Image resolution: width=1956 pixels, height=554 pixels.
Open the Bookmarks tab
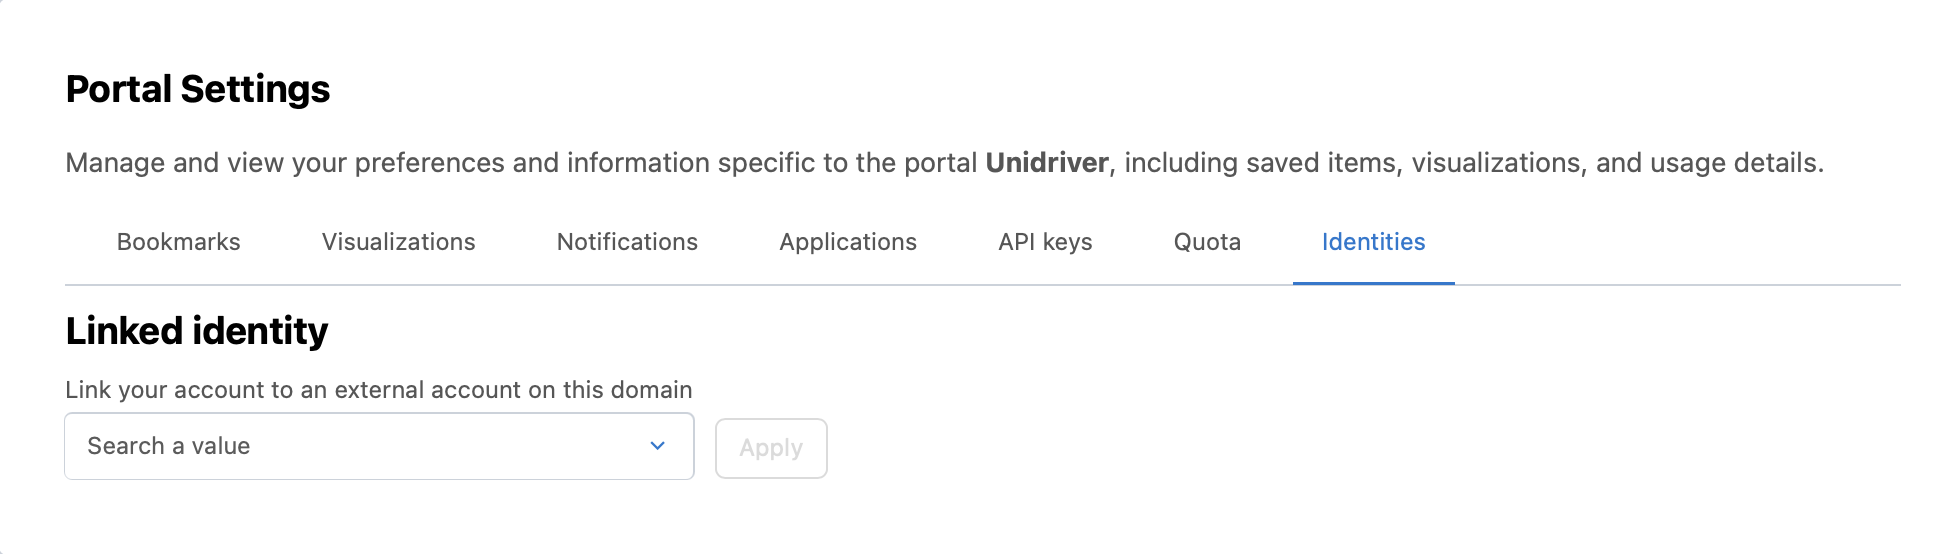178,242
